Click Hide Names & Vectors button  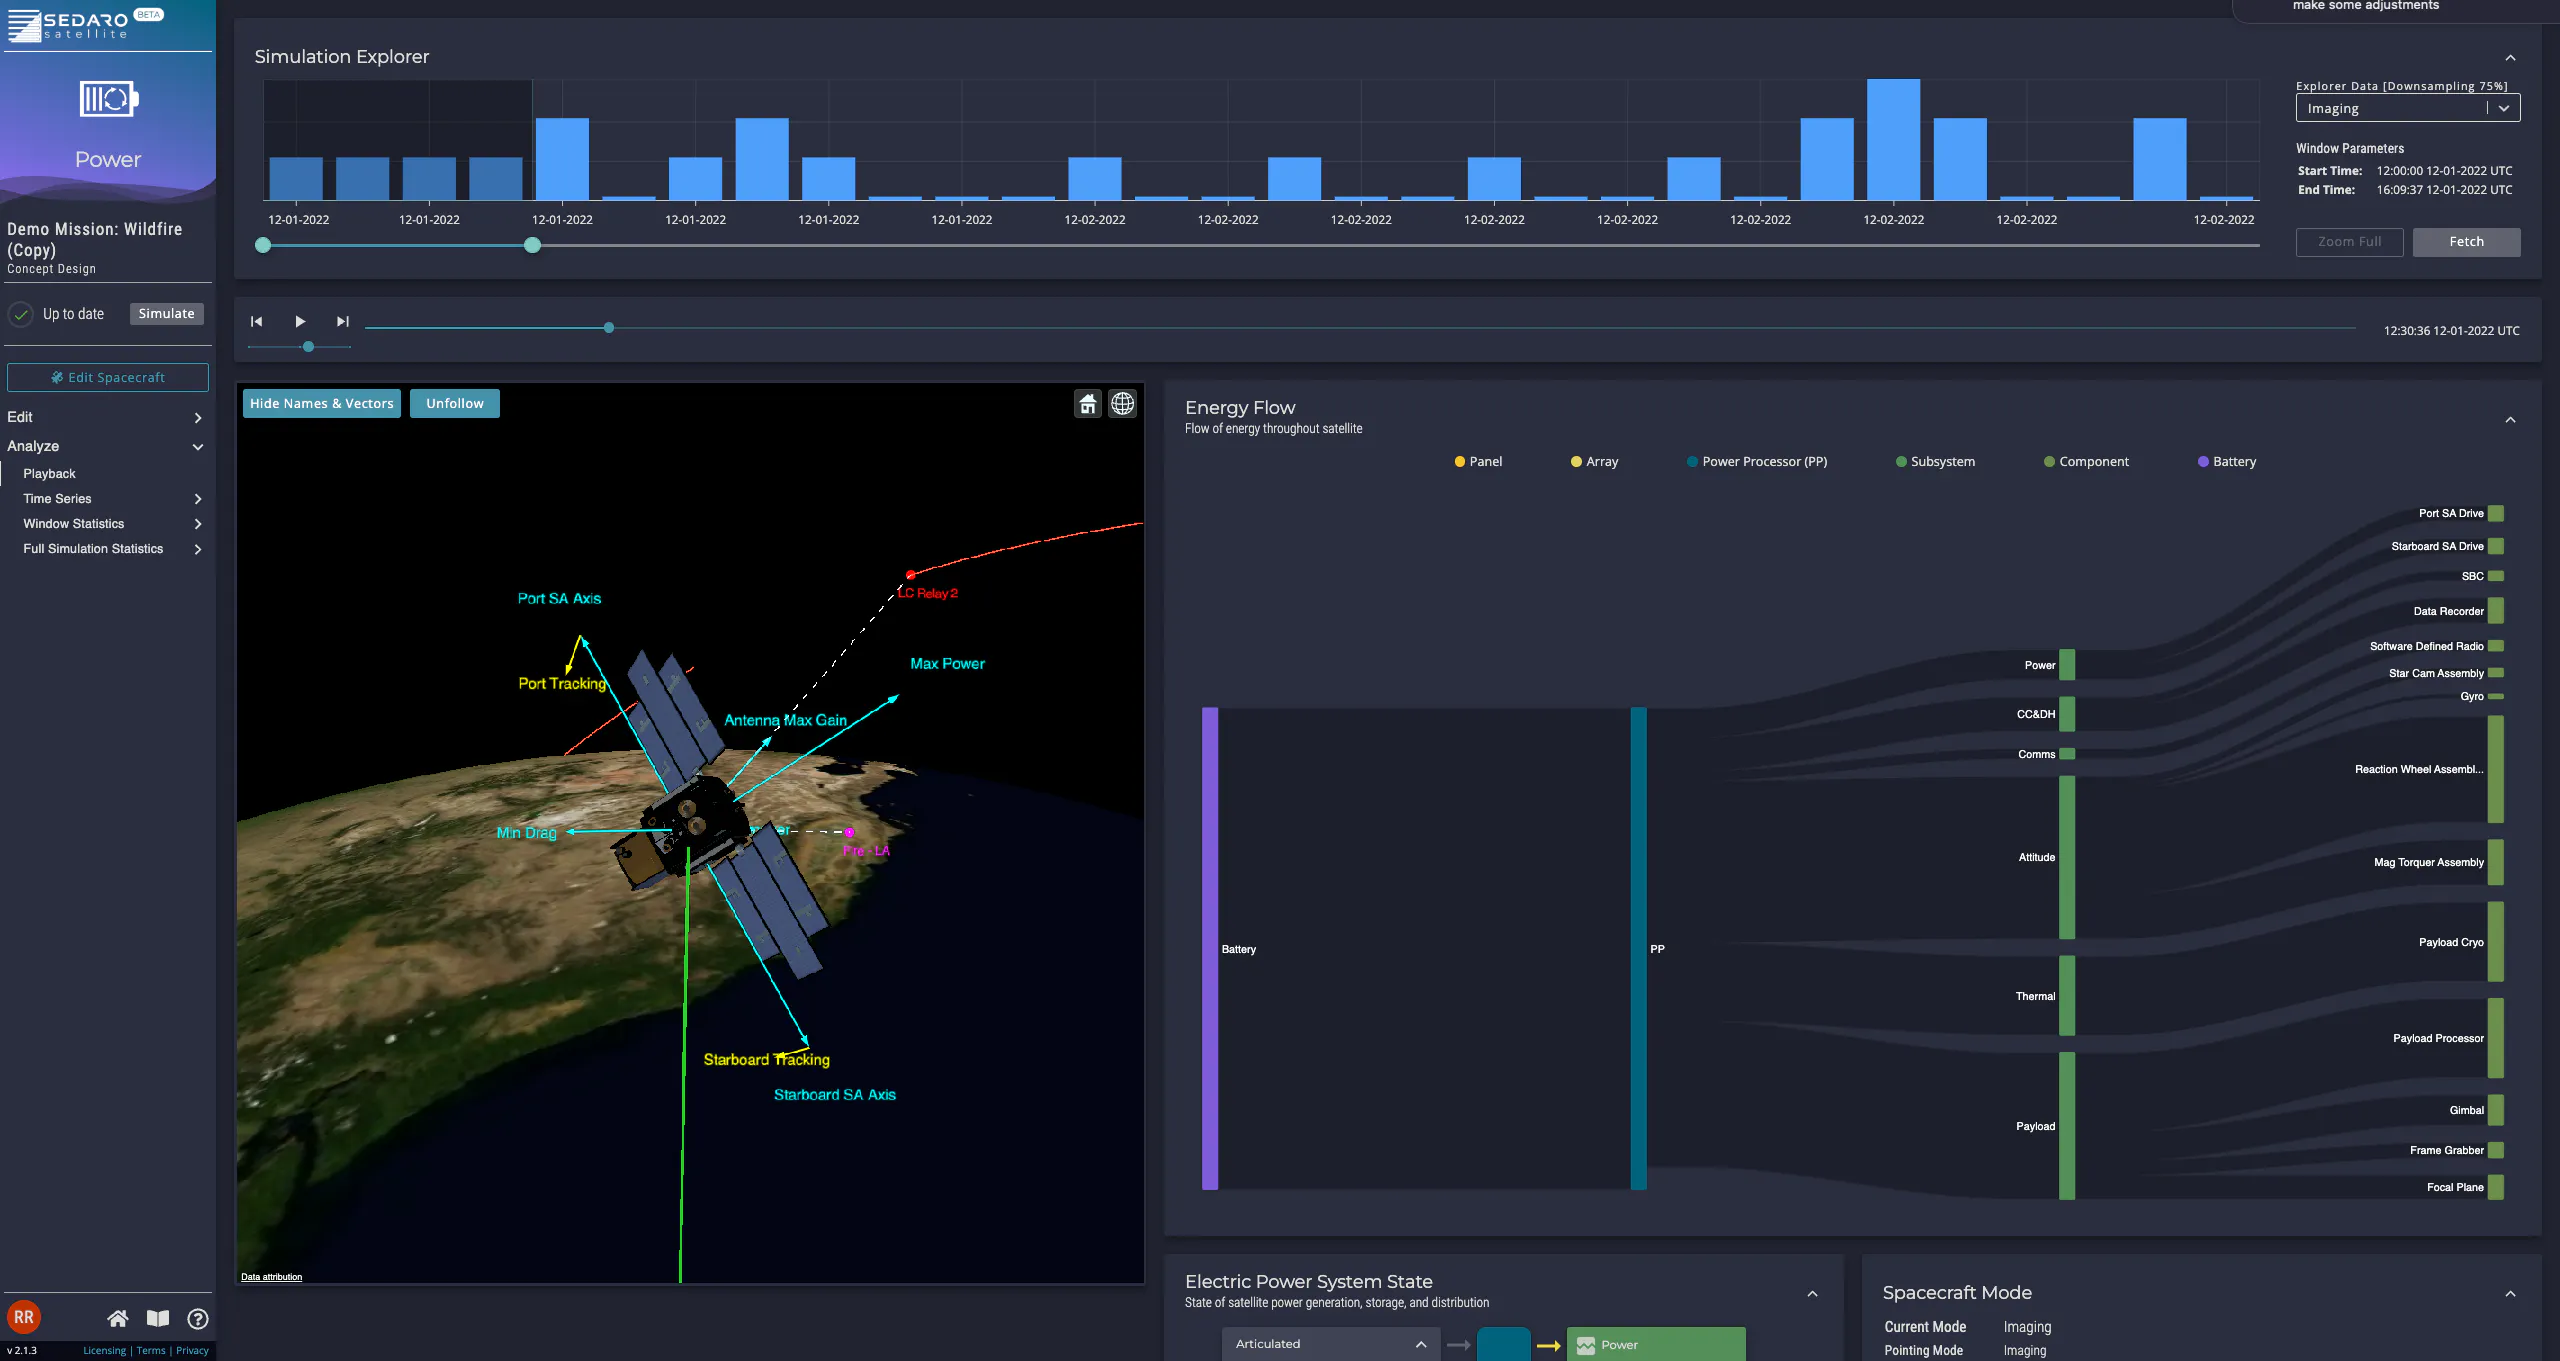click(x=322, y=403)
